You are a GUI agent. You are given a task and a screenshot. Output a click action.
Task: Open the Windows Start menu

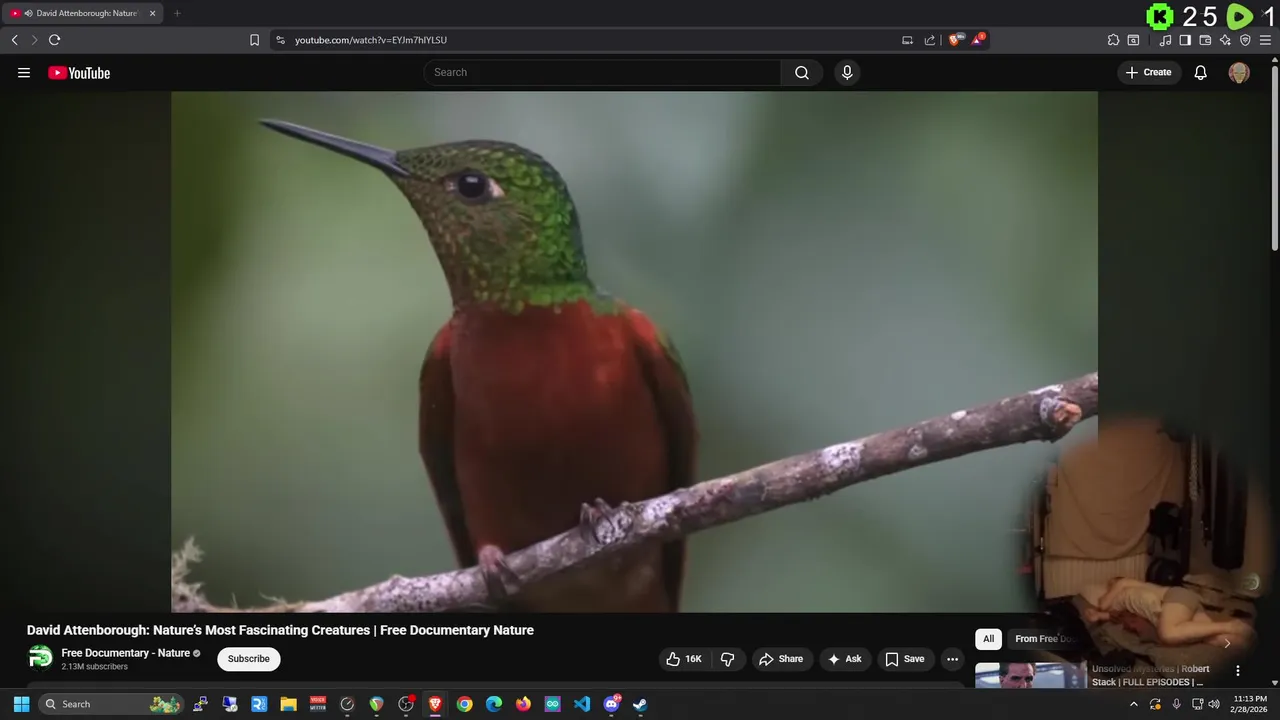pyautogui.click(x=21, y=704)
